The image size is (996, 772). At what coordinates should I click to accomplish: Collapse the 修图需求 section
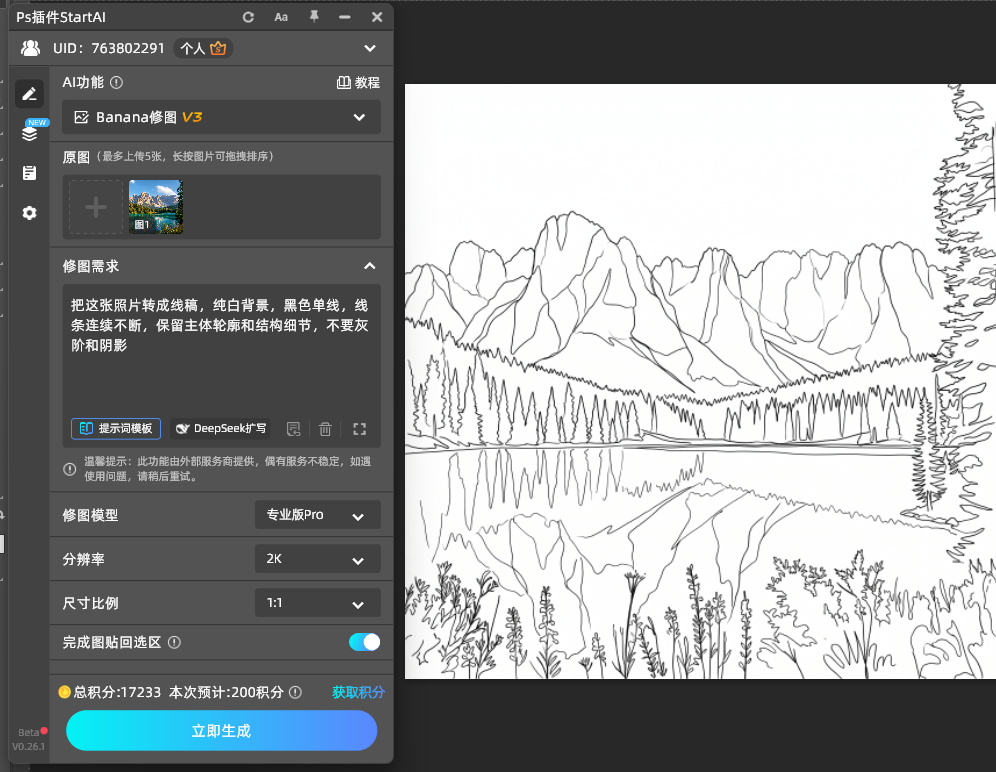click(370, 266)
